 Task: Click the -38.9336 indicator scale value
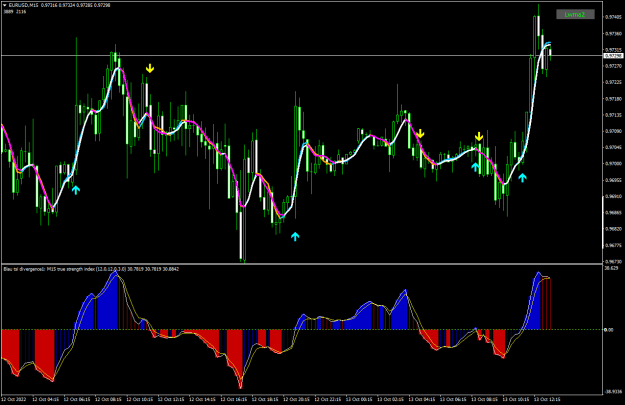pyautogui.click(x=613, y=391)
